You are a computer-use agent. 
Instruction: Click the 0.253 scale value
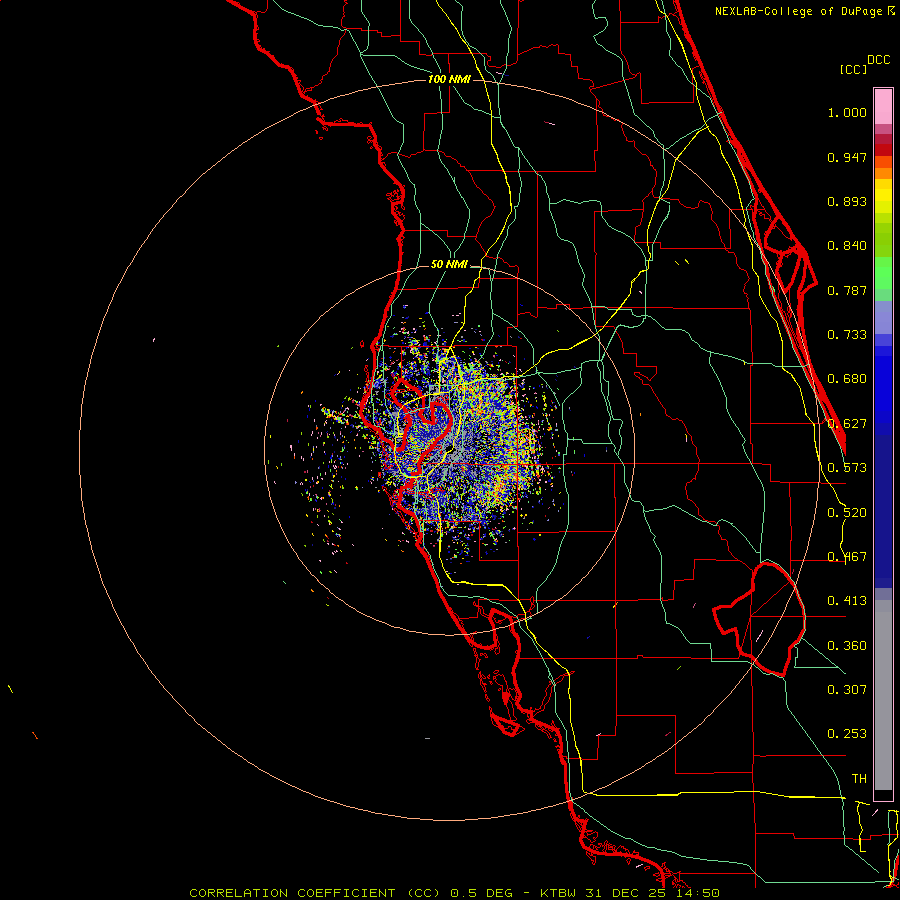pyautogui.click(x=847, y=734)
